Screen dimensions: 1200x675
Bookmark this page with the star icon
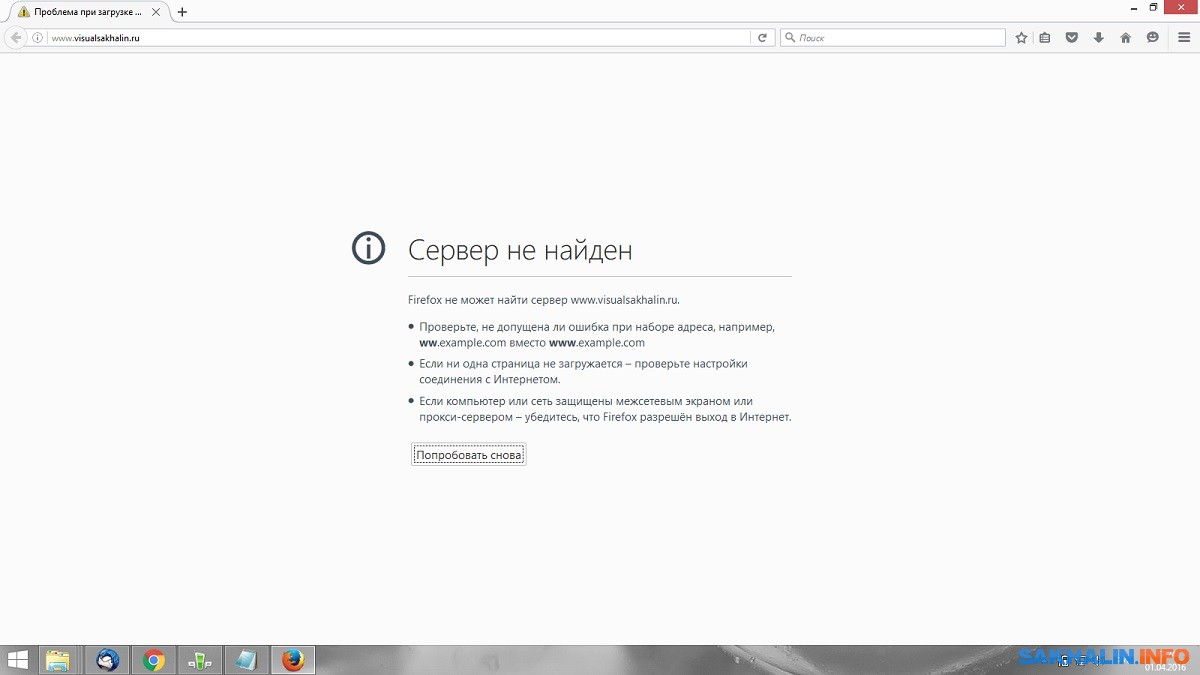(1021, 38)
